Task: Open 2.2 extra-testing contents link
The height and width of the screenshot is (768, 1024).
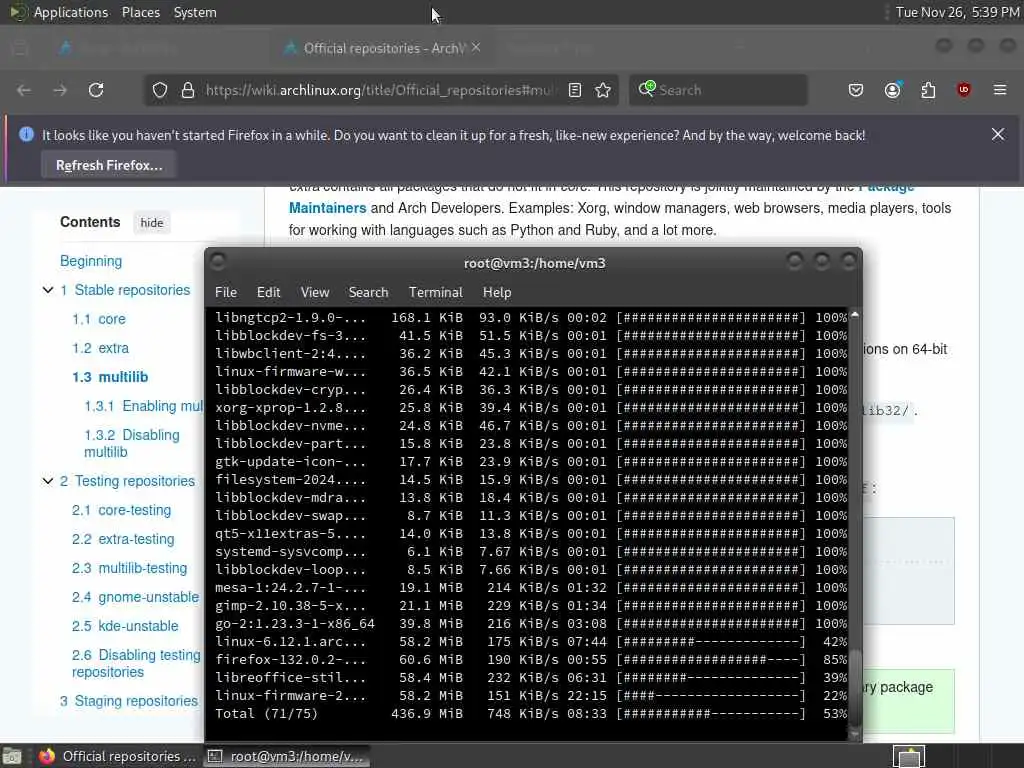Action: pyautogui.click(x=123, y=539)
